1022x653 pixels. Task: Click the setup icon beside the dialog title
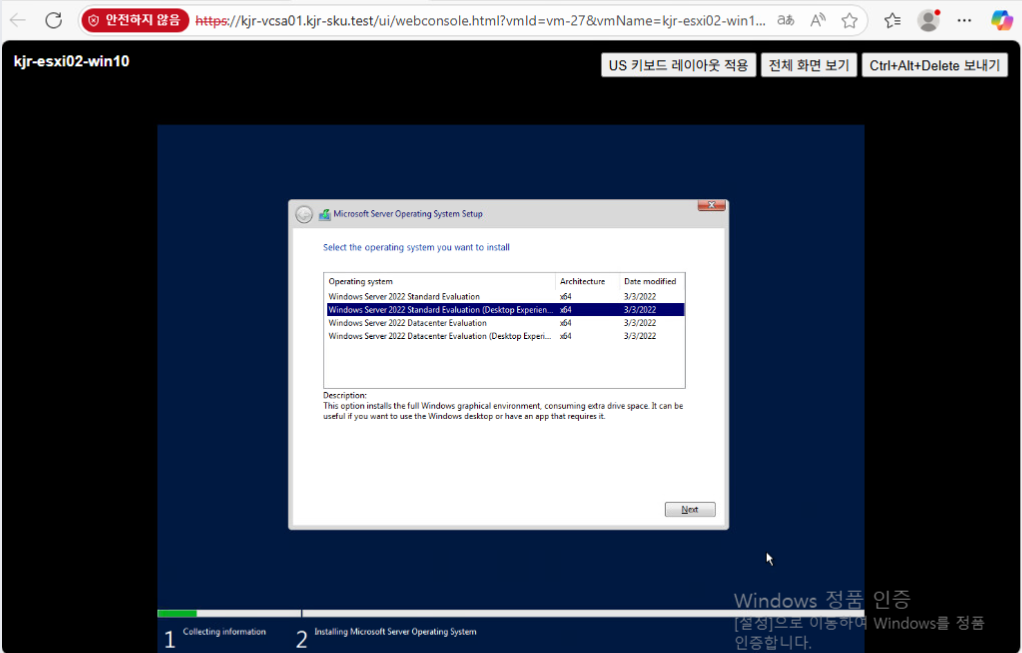[x=324, y=214]
